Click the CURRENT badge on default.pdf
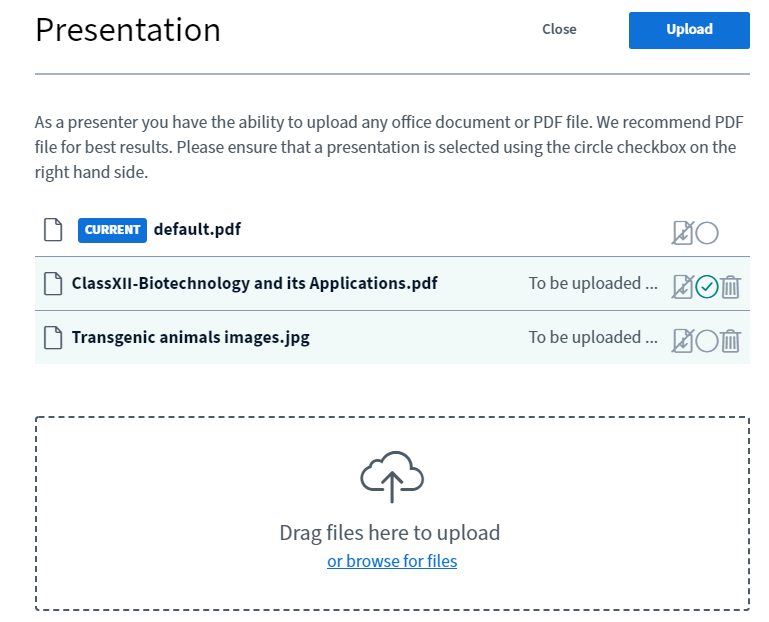Viewport: 769px width, 622px height. tap(112, 230)
